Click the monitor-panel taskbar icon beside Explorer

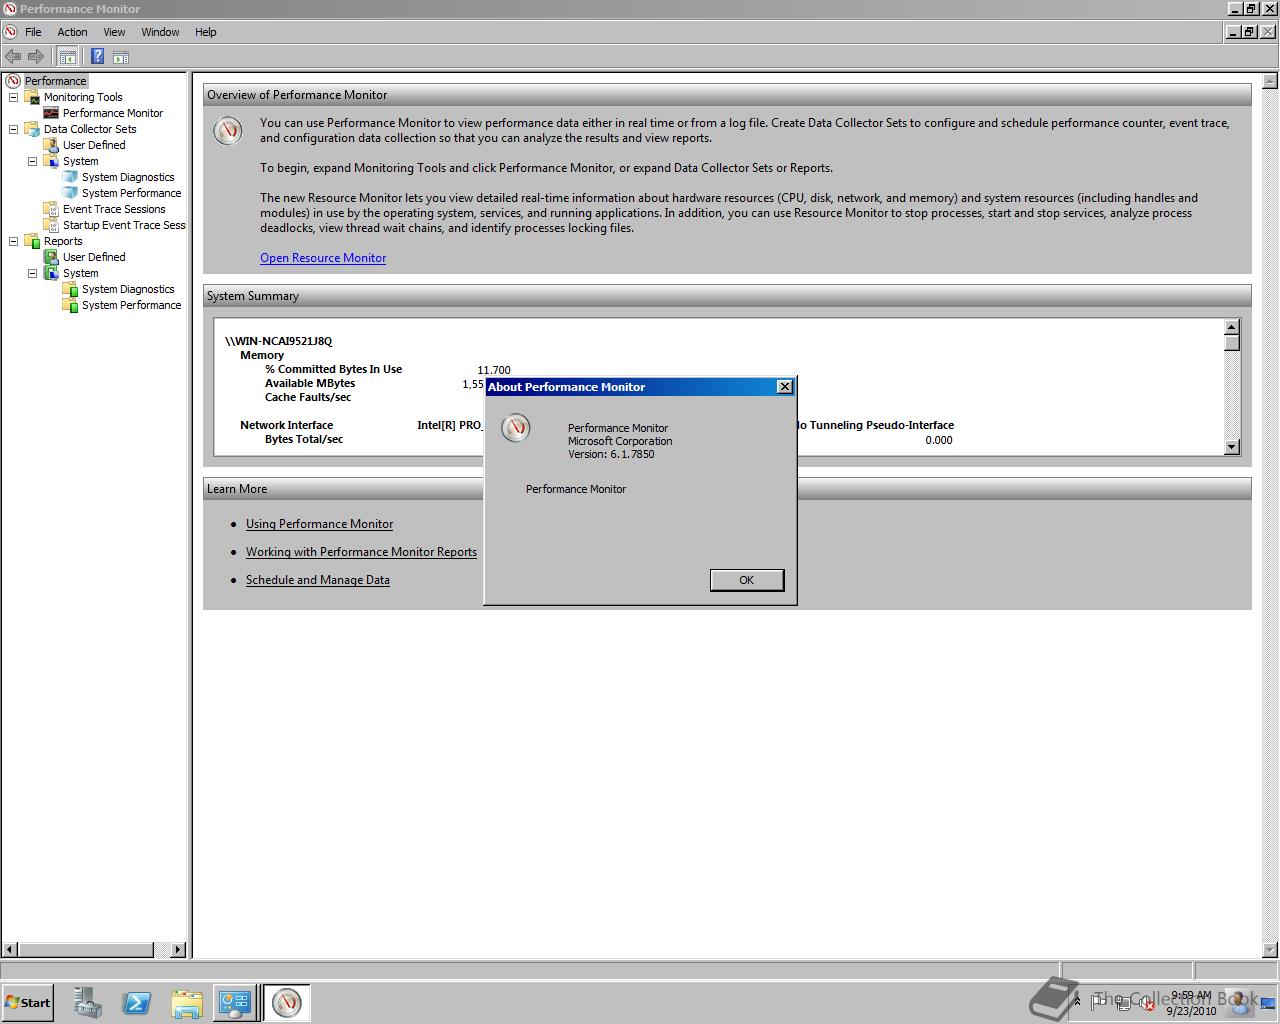tap(235, 1003)
